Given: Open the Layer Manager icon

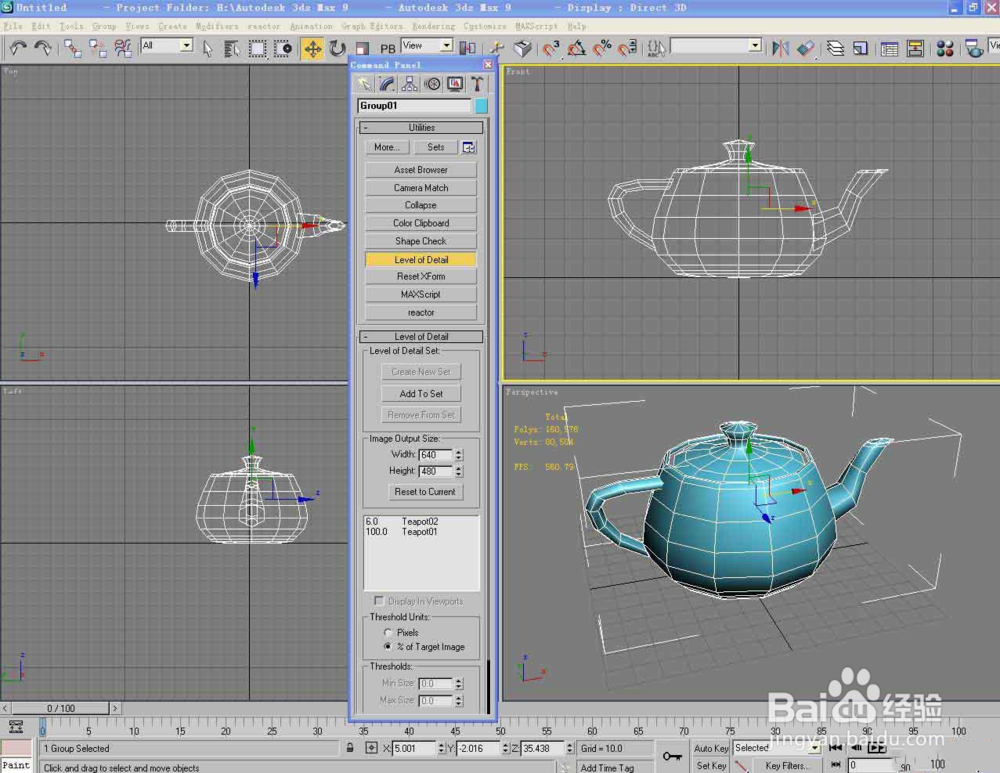Looking at the screenshot, I should point(835,48).
